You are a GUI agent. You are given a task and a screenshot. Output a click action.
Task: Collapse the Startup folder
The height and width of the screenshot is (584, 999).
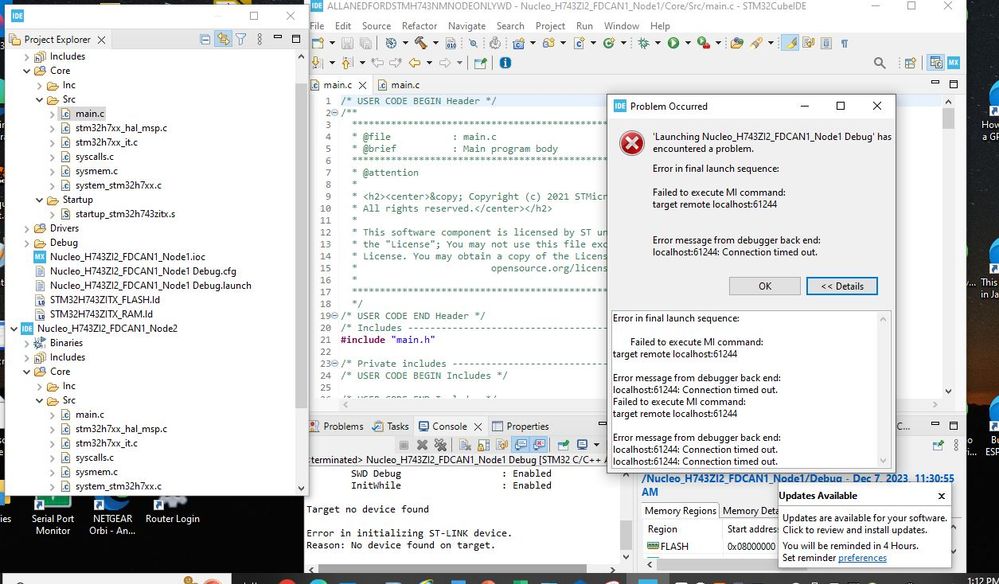pos(40,199)
